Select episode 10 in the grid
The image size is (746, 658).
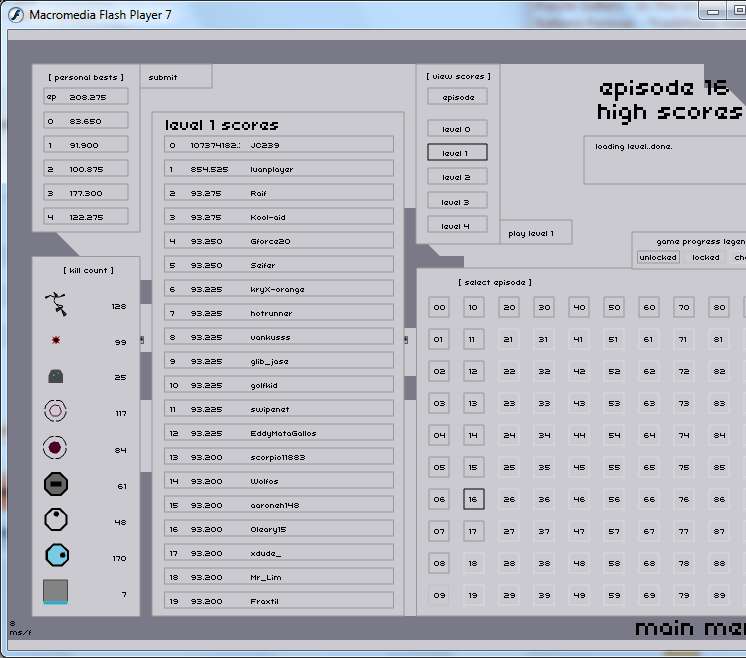pyautogui.click(x=473, y=307)
